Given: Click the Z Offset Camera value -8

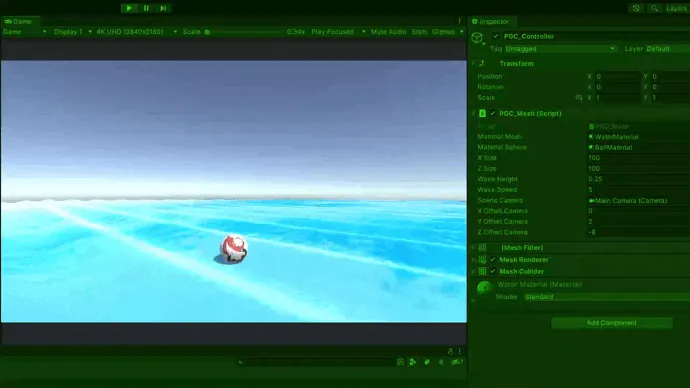Looking at the screenshot, I should click(x=639, y=232).
